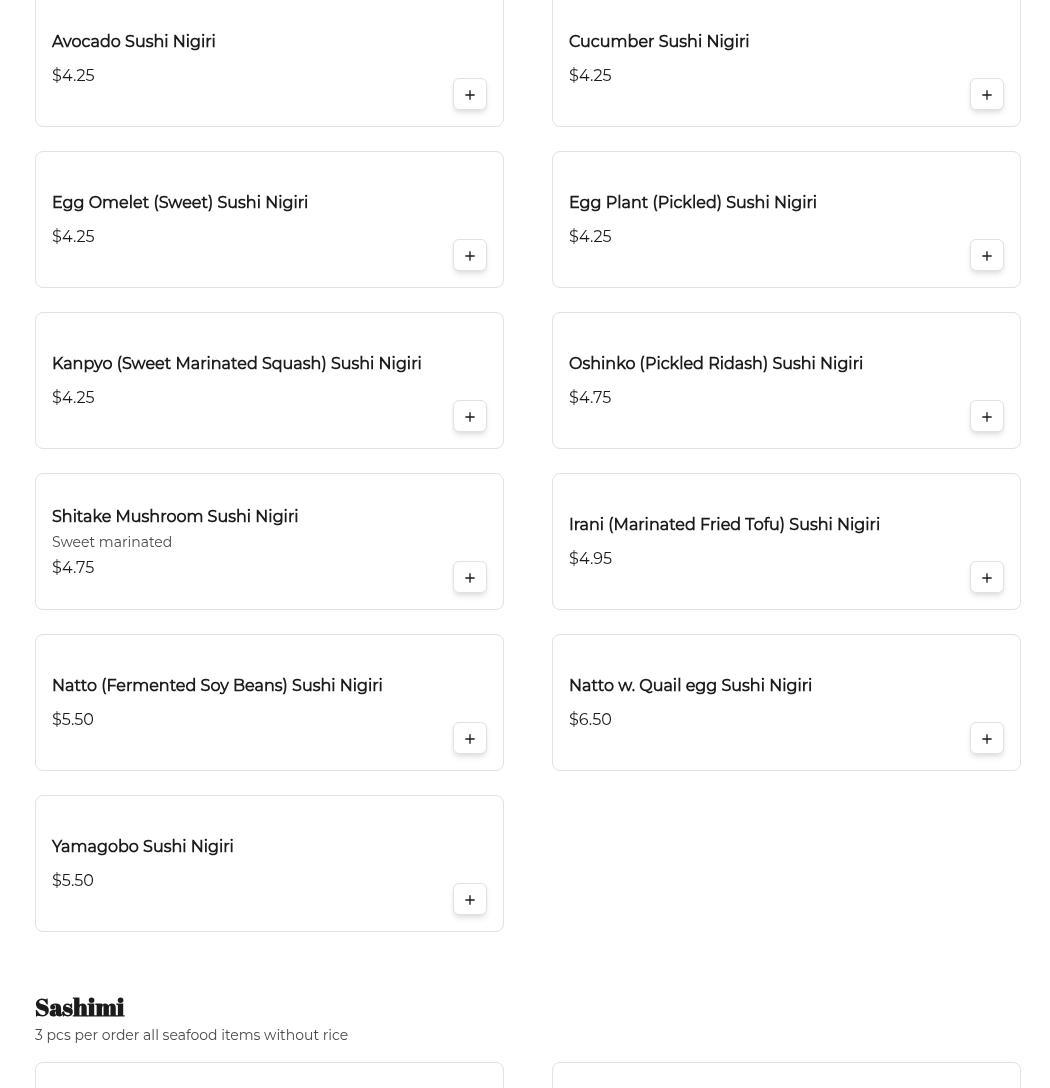Add Avocado Sushi Nigiri to order
The image size is (1050, 1088).
click(x=470, y=95)
